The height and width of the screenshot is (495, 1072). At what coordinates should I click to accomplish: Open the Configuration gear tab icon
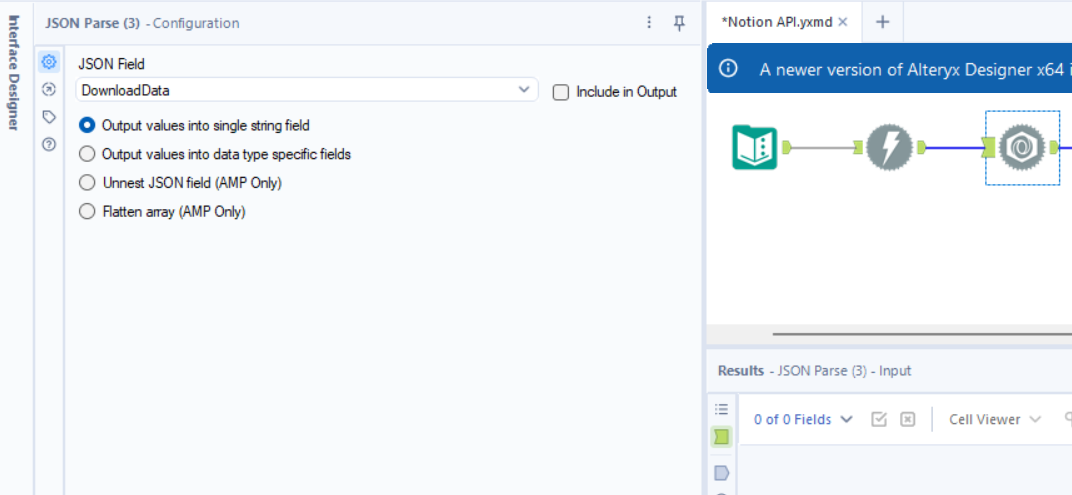pyautogui.click(x=49, y=62)
